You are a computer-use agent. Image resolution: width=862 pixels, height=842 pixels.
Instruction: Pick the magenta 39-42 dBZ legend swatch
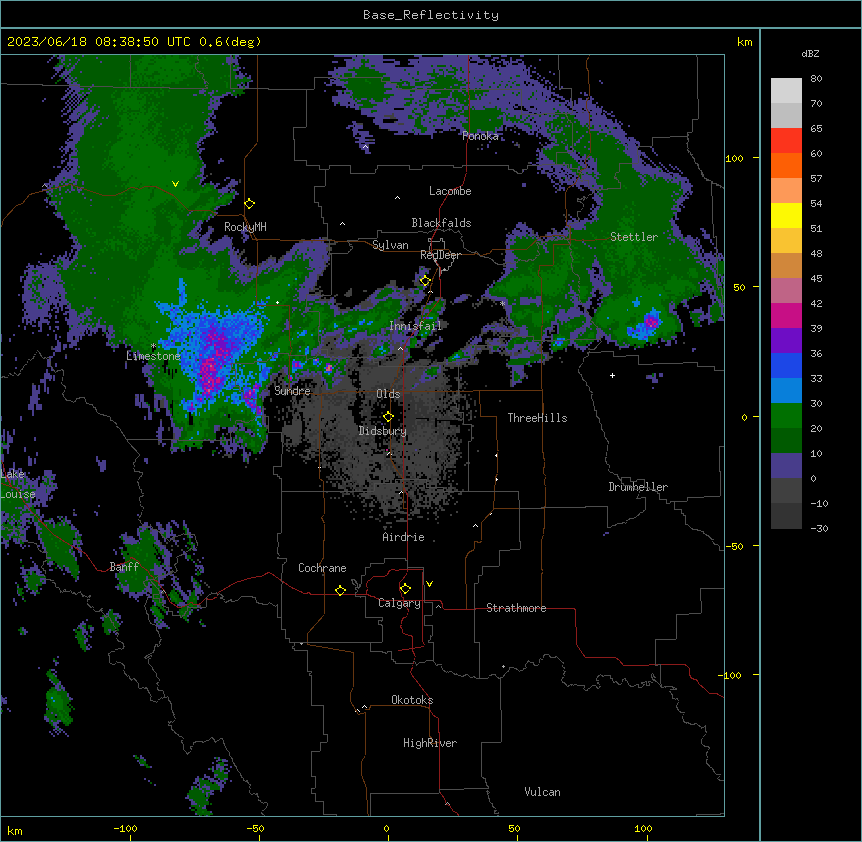pos(786,315)
